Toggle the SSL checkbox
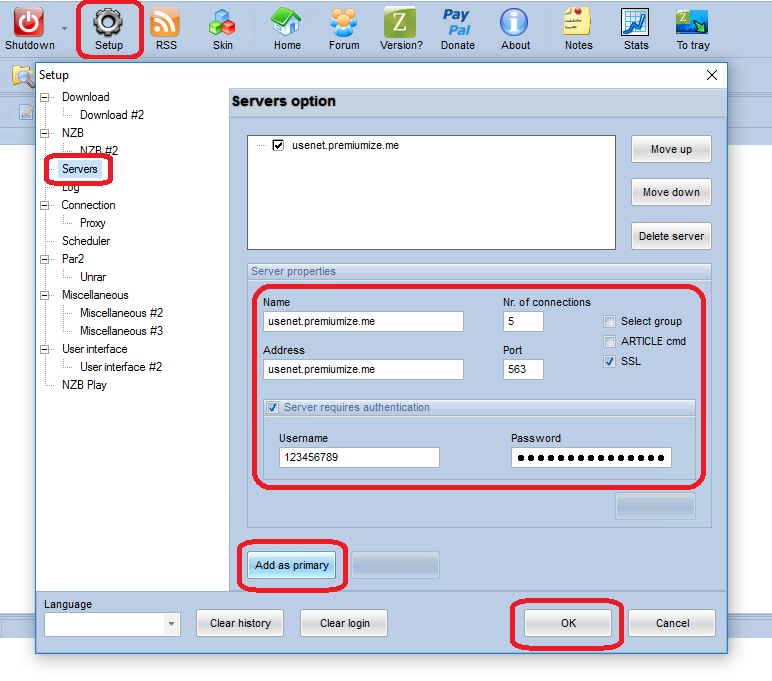The image size is (772, 681). coord(609,361)
